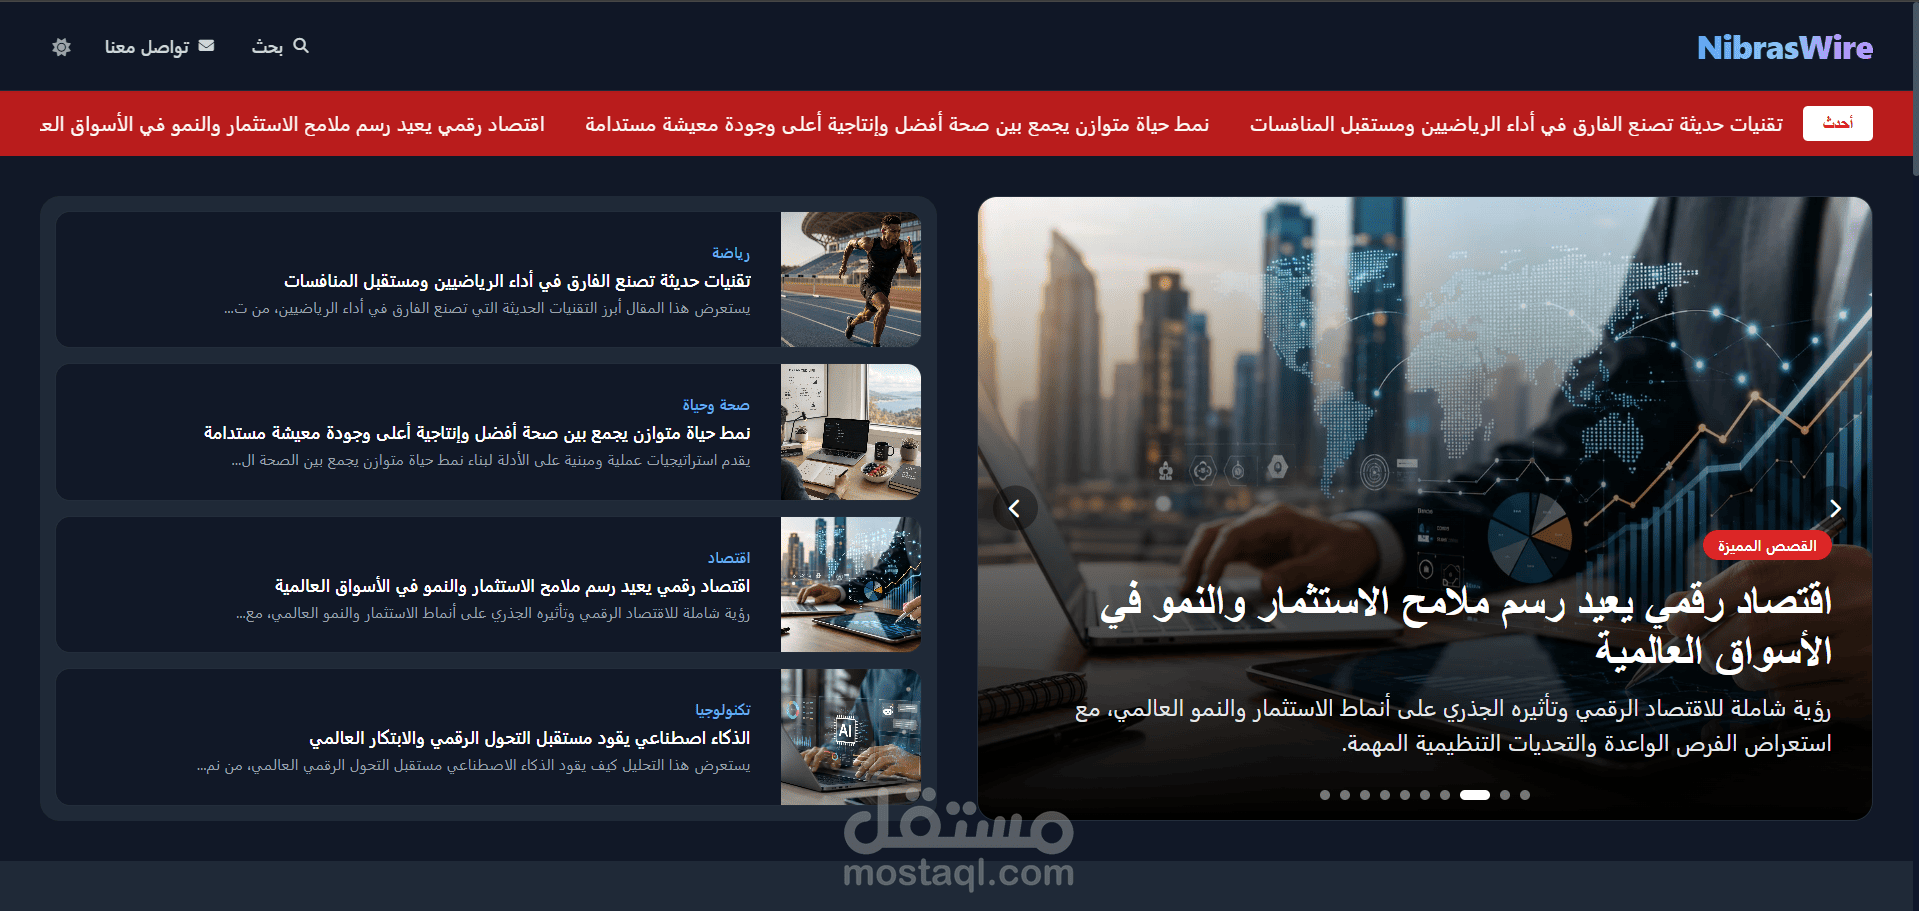1919x911 pixels.
Task: Select the تكنولوجيا category label
Action: (723, 710)
